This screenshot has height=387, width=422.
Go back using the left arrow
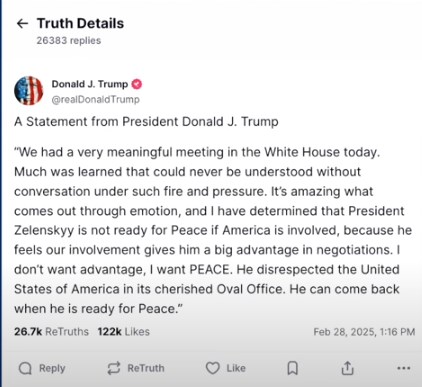point(22,24)
